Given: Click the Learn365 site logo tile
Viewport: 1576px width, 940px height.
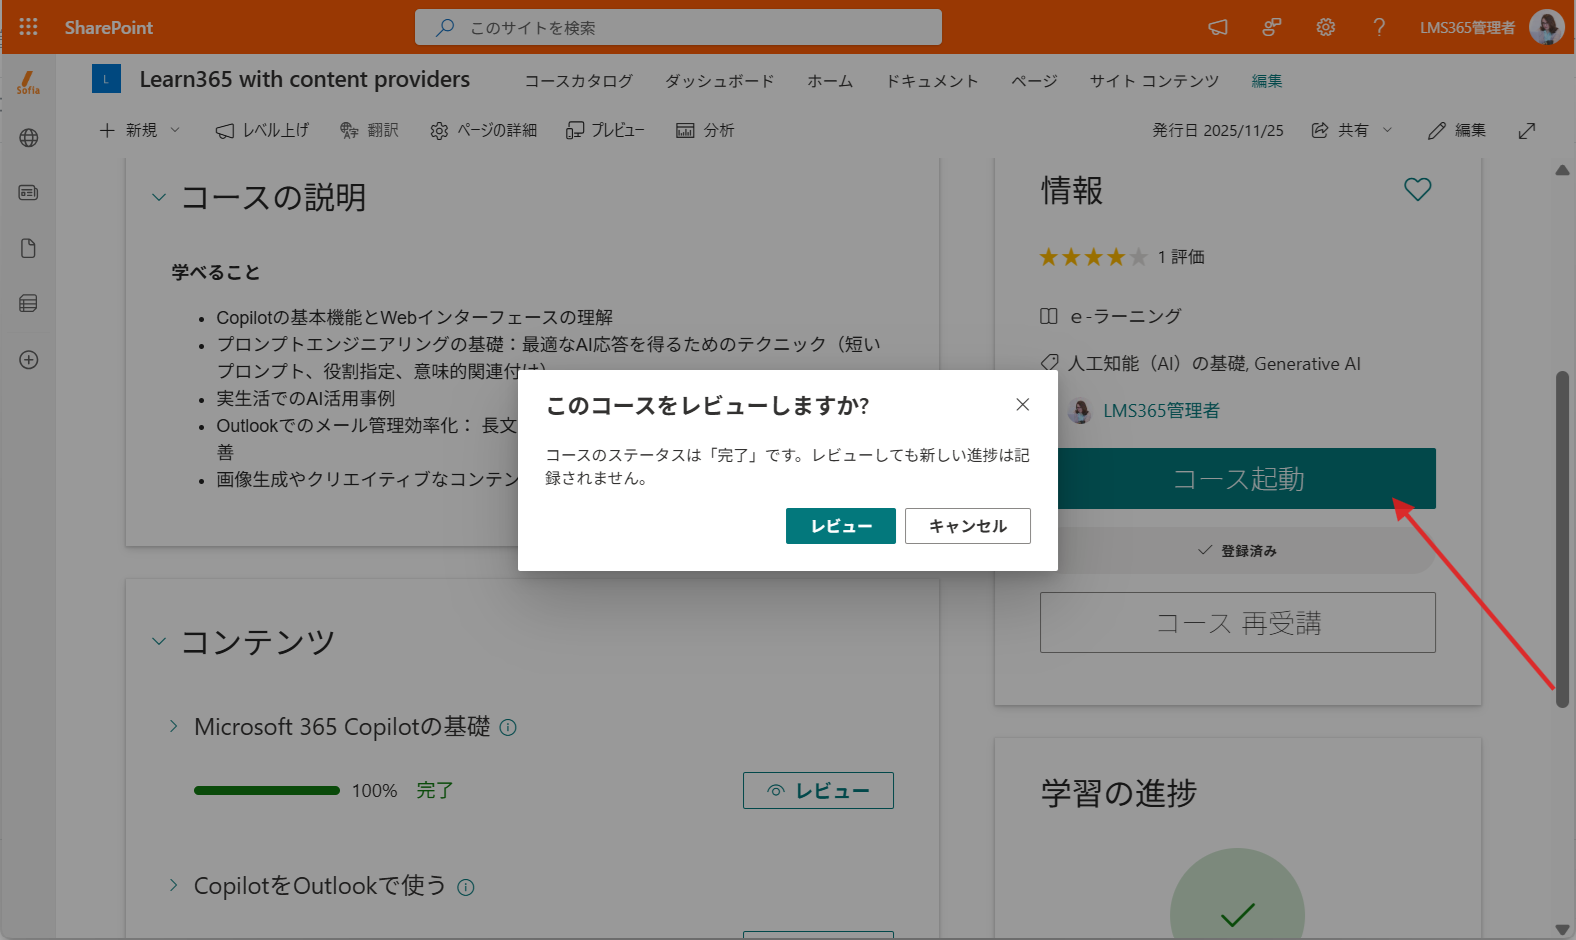Looking at the screenshot, I should click(106, 79).
